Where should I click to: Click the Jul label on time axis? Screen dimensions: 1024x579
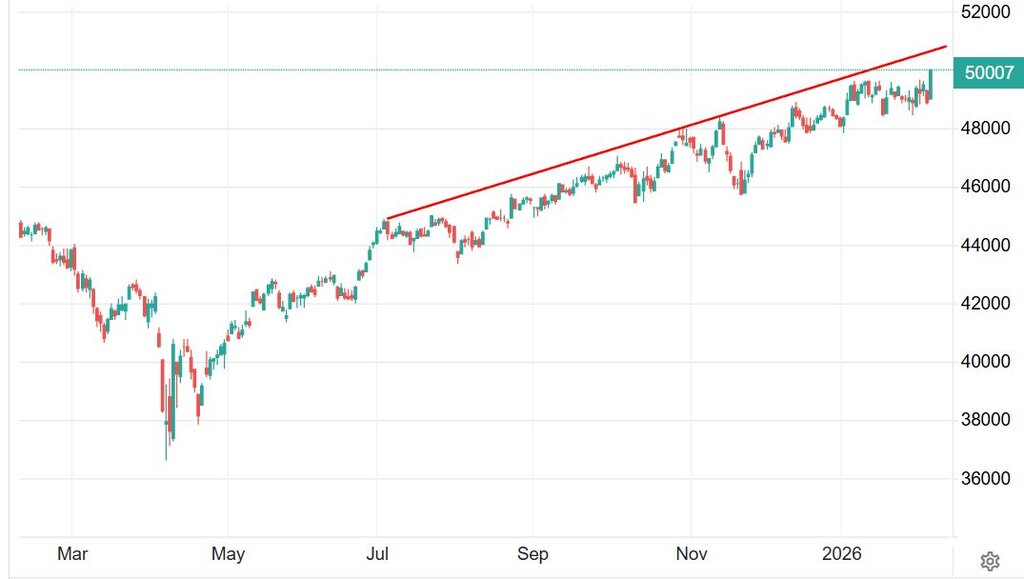[378, 553]
